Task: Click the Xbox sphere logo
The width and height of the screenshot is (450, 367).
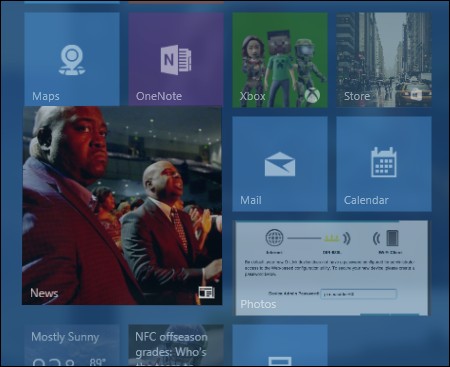Action: tap(312, 96)
